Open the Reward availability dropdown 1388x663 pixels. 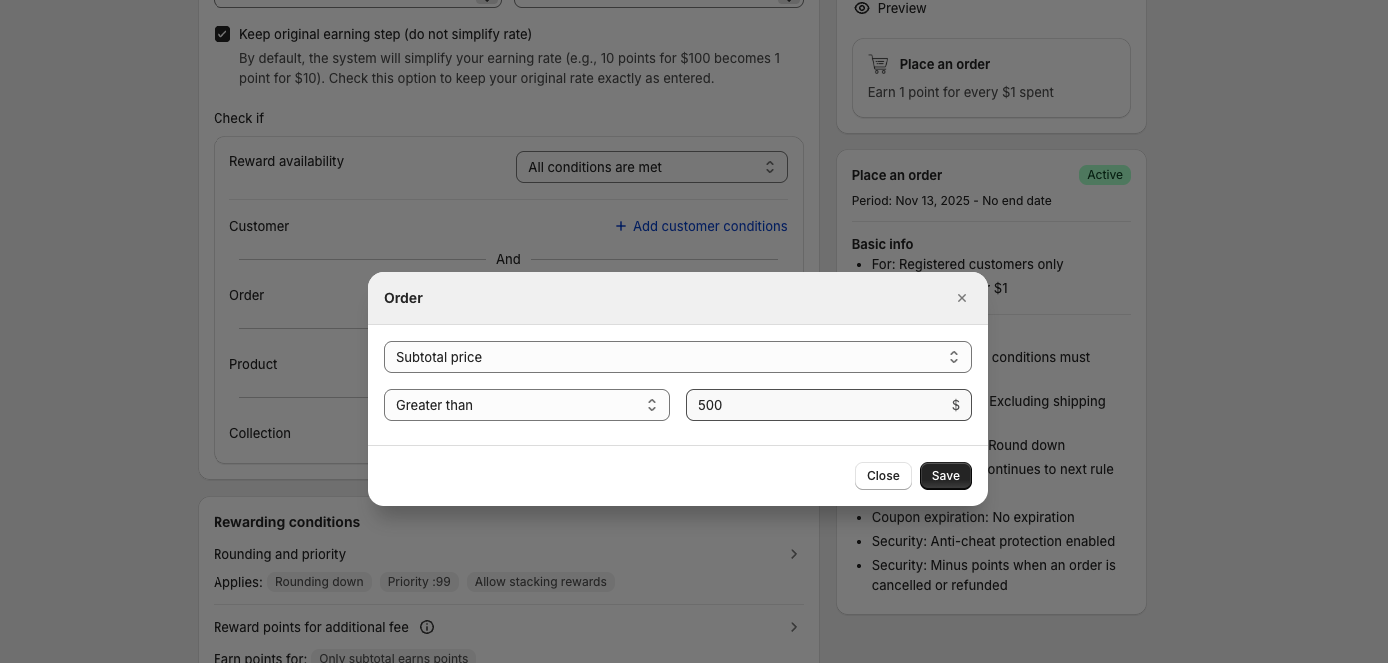click(x=651, y=167)
